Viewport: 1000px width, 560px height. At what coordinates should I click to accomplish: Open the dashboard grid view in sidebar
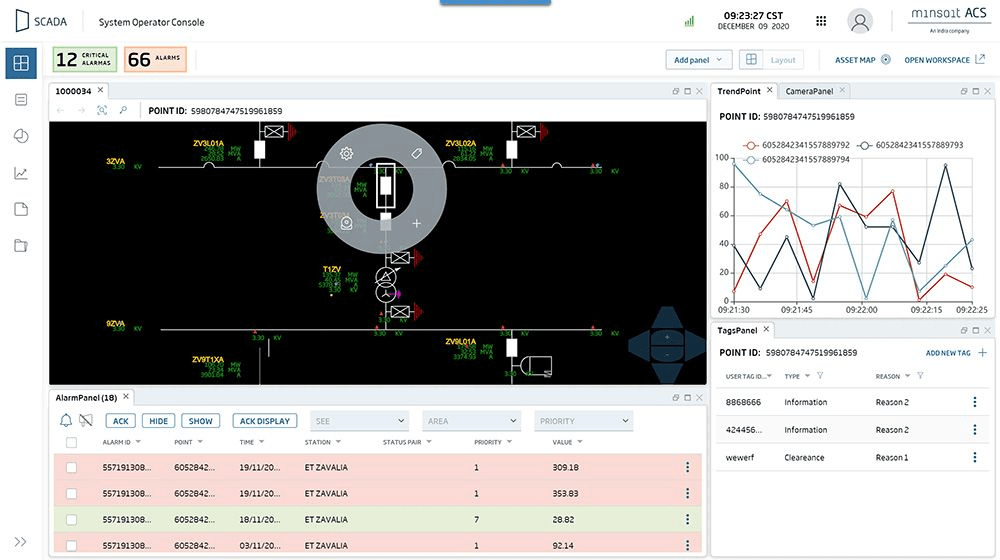[21, 63]
